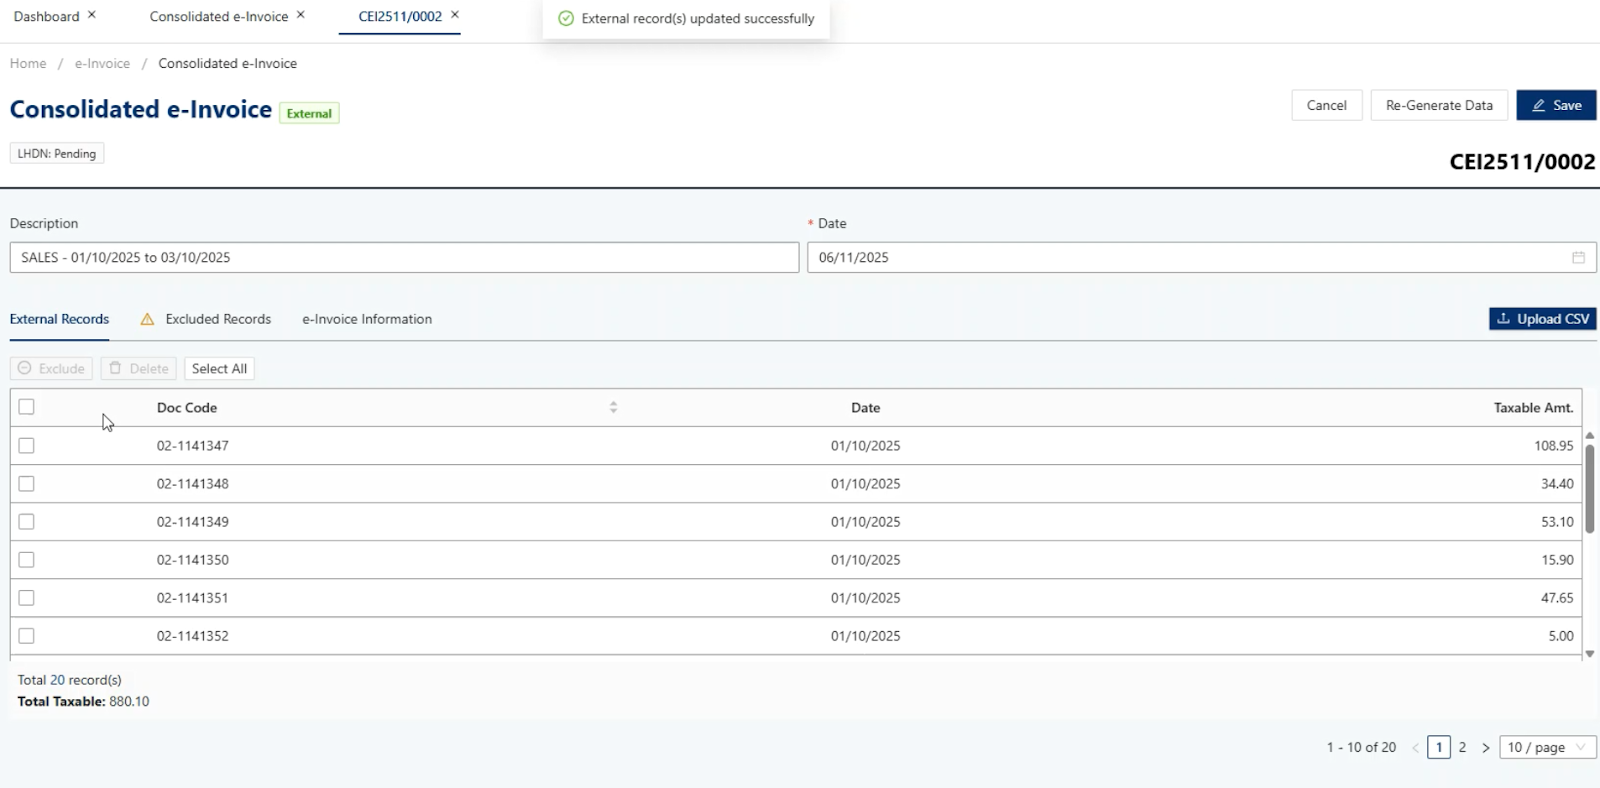This screenshot has height=788, width=1600.
Task: Click taxable amount 53.10
Action: [1557, 522]
